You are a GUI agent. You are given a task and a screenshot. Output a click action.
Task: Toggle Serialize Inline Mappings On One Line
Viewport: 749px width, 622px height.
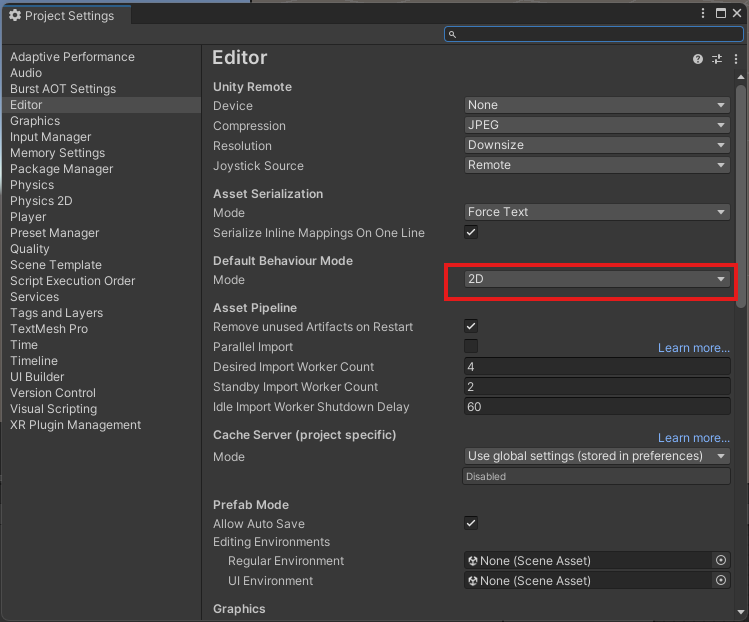pyautogui.click(x=471, y=232)
